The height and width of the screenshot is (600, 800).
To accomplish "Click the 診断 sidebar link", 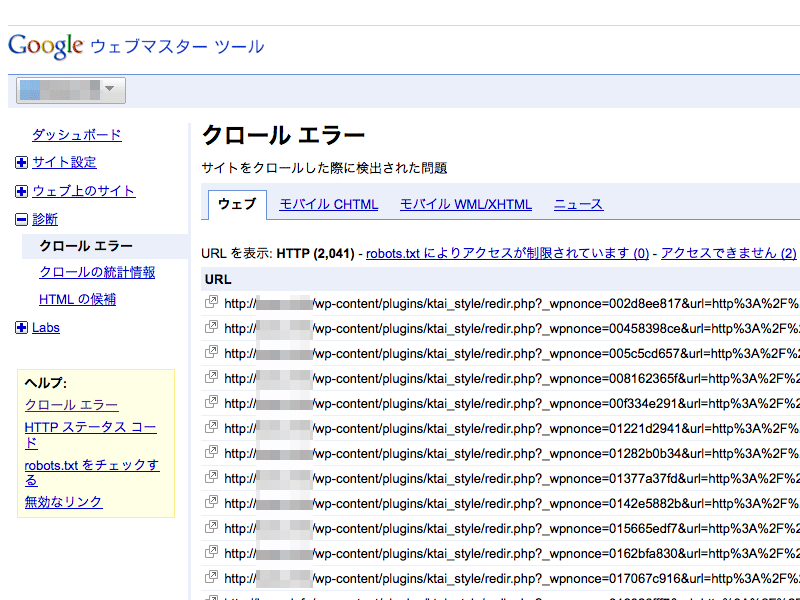I will coord(45,219).
